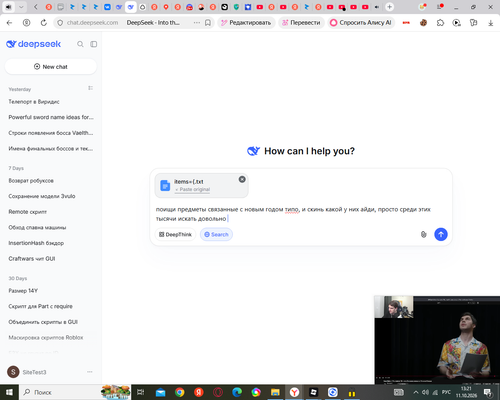This screenshot has width=500, height=400.
Task: Open the extensions puzzle icon
Action: point(440,23)
